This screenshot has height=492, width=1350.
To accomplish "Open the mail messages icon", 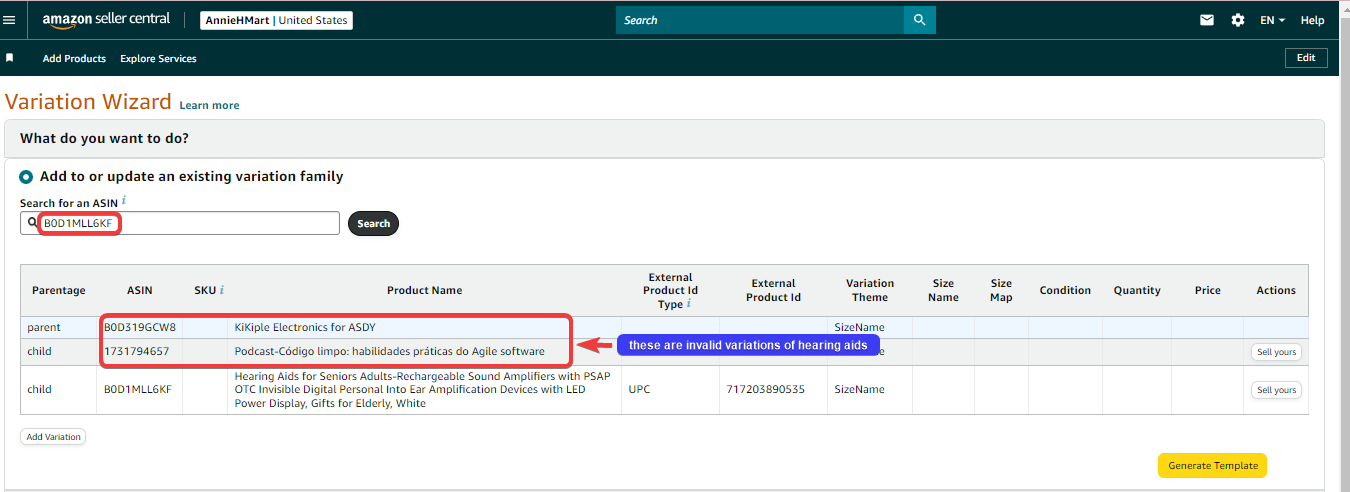I will point(1207,20).
